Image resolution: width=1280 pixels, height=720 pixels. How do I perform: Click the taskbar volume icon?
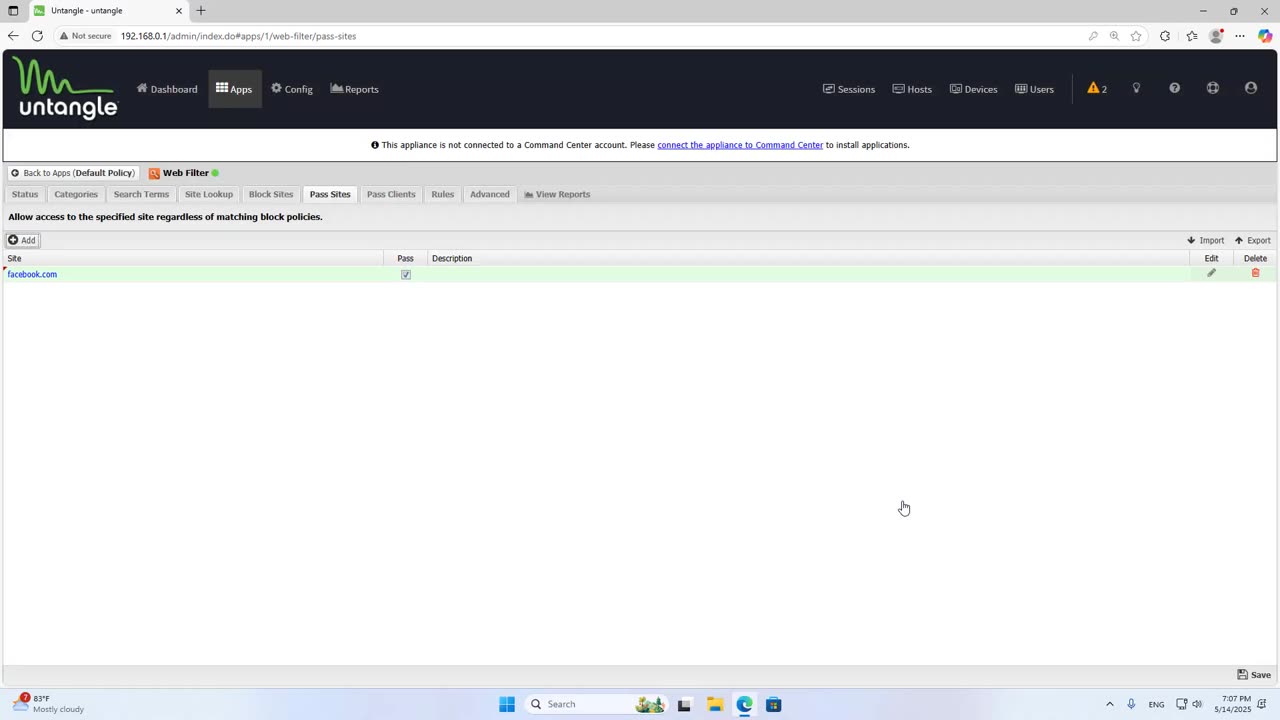point(1197,704)
